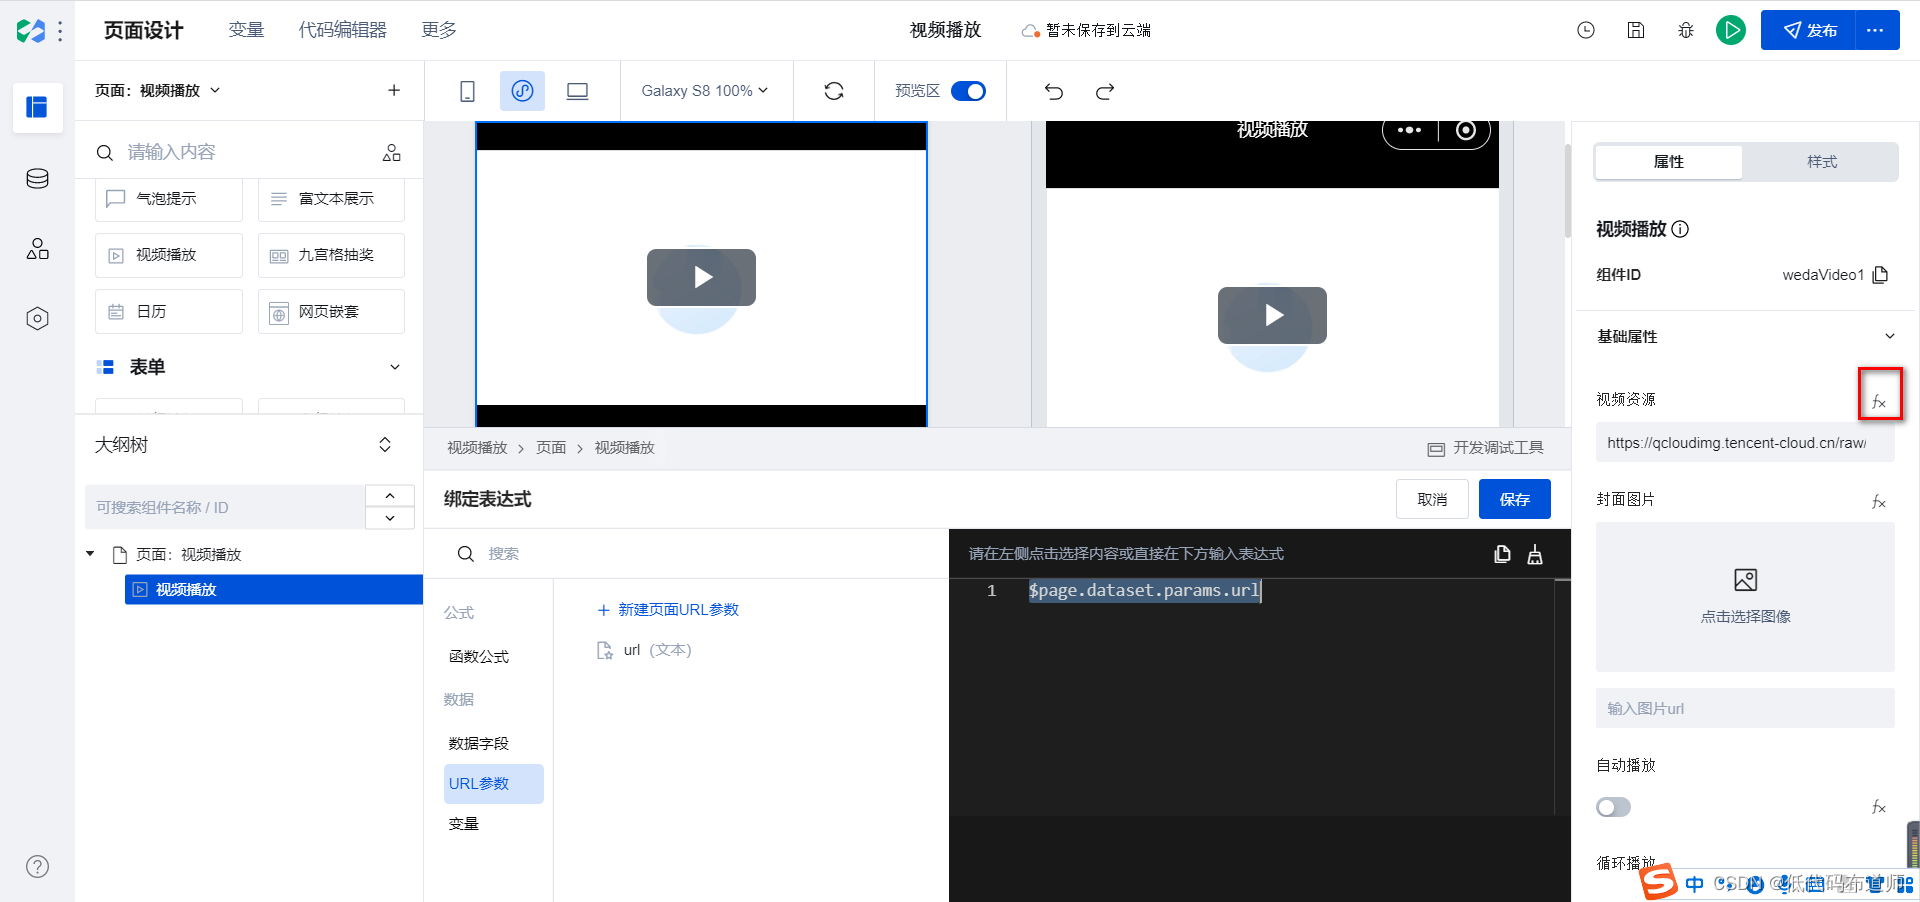Play the video in the preview pane
The height and width of the screenshot is (902, 1920).
pos(1272,315)
